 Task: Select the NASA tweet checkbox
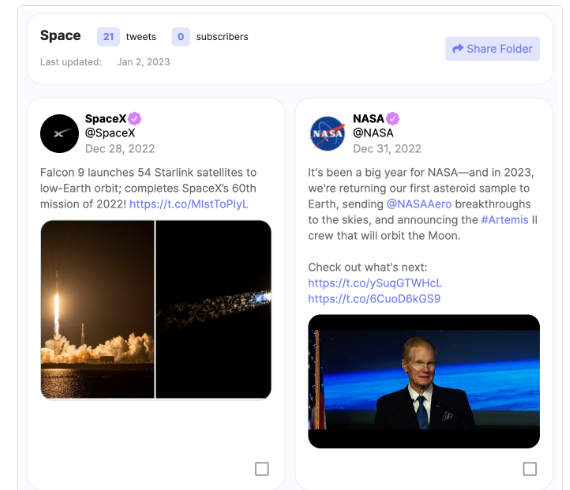click(530, 469)
